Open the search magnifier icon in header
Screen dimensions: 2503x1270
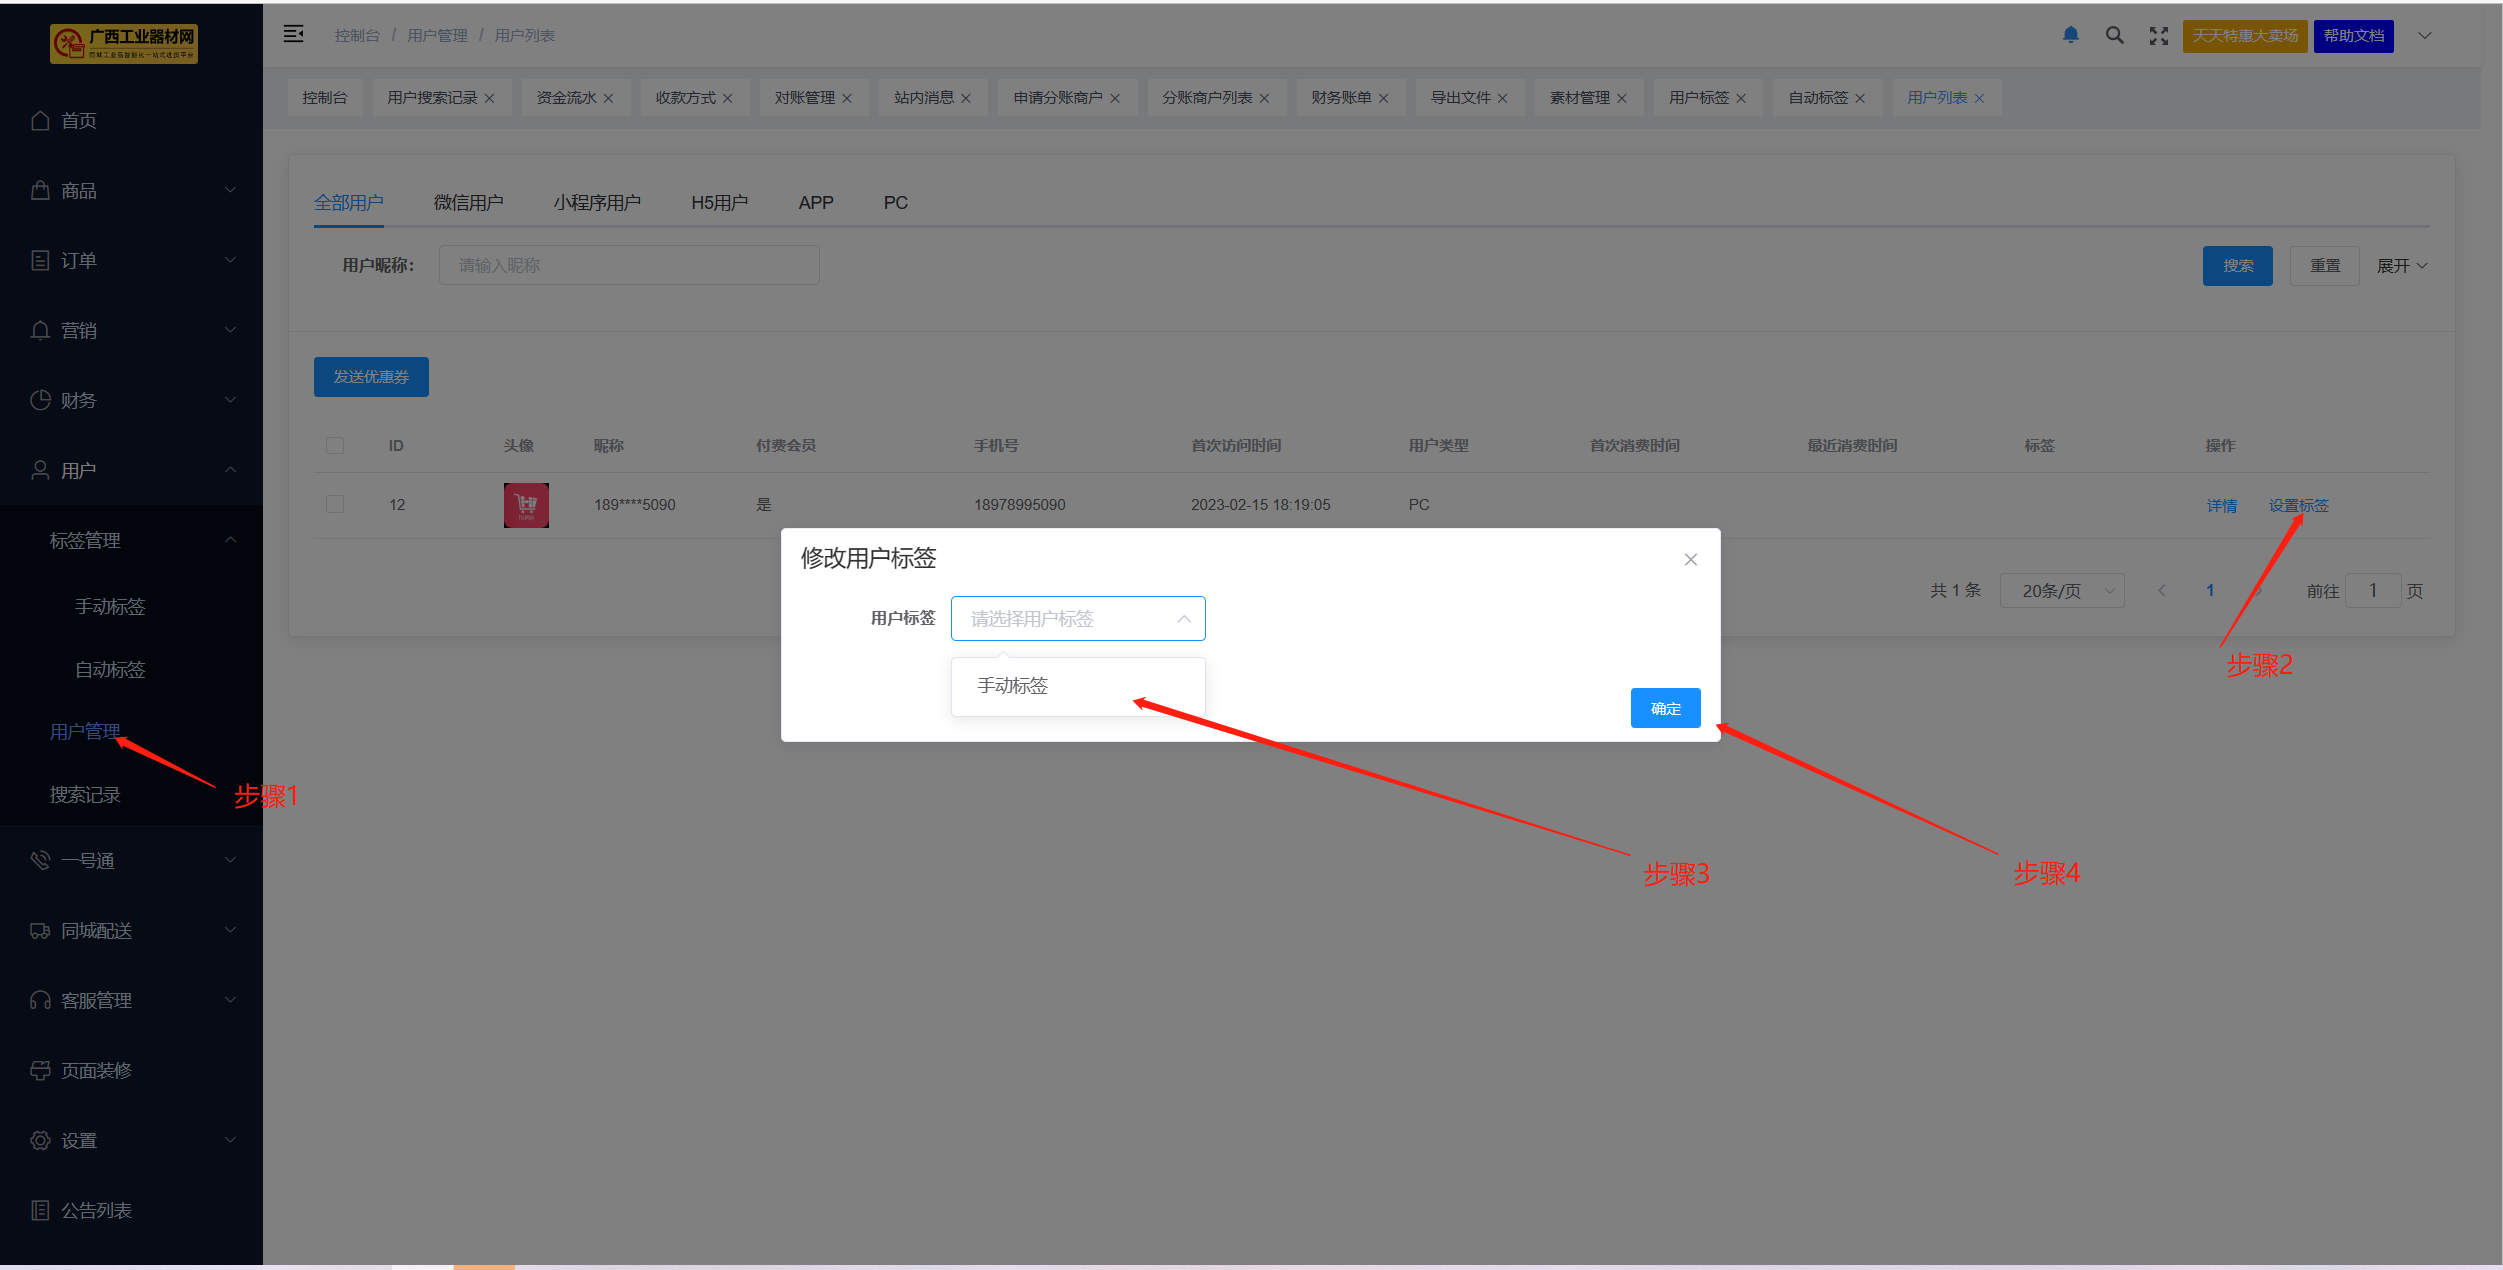click(2114, 35)
